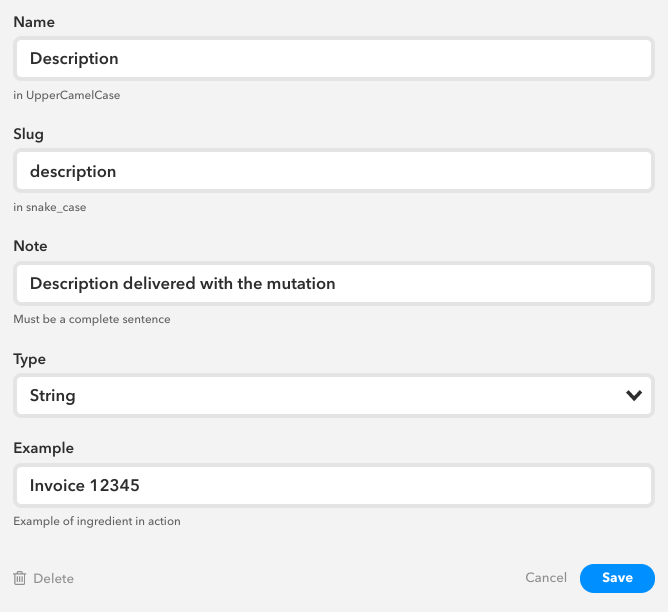Click the Name field label

click(x=34, y=22)
